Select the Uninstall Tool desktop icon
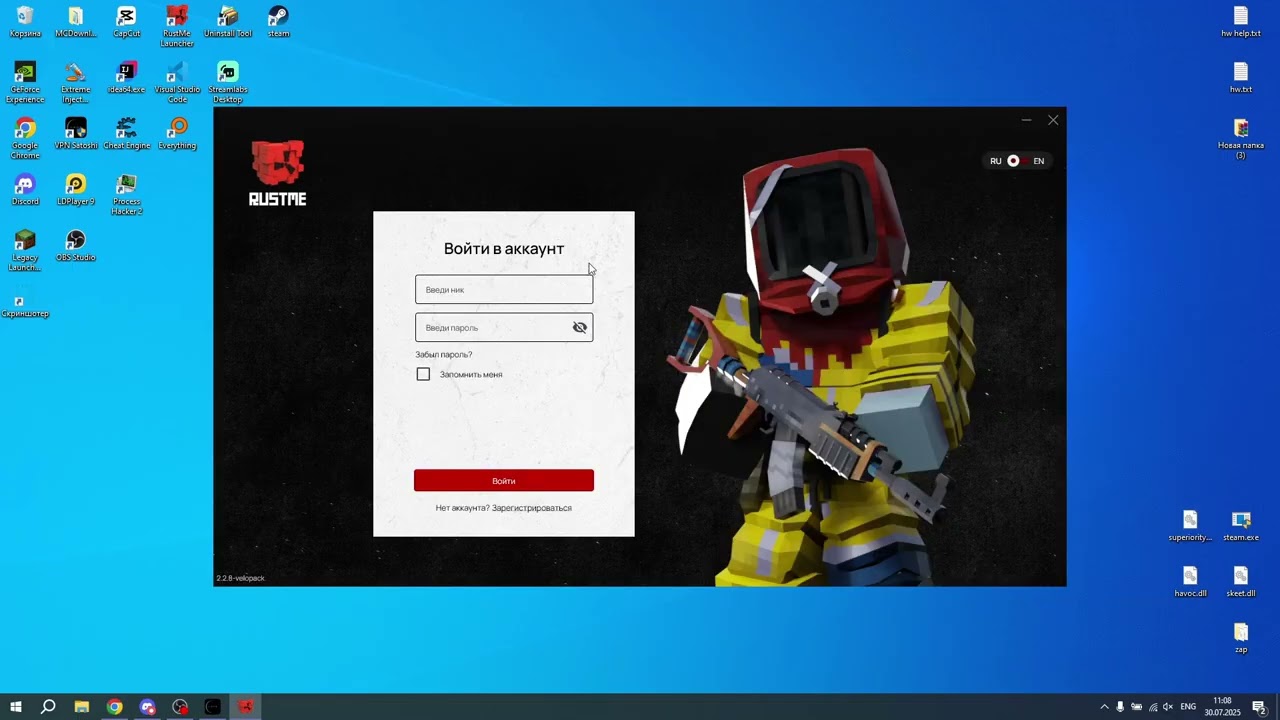The height and width of the screenshot is (720, 1280). point(228,22)
